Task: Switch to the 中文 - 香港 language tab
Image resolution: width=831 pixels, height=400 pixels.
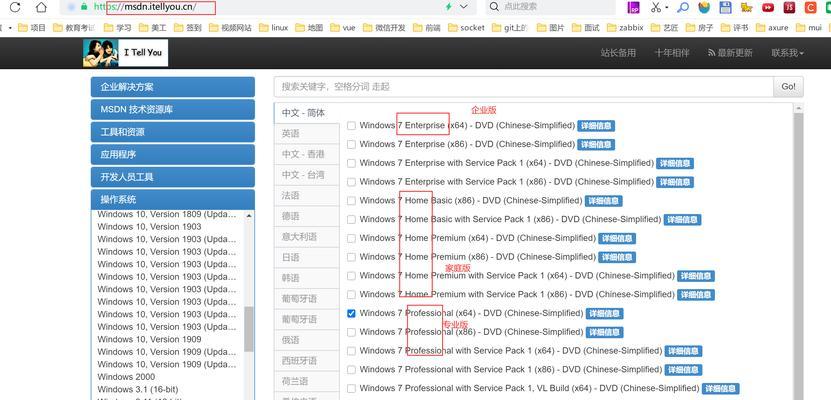Action: (x=306, y=154)
